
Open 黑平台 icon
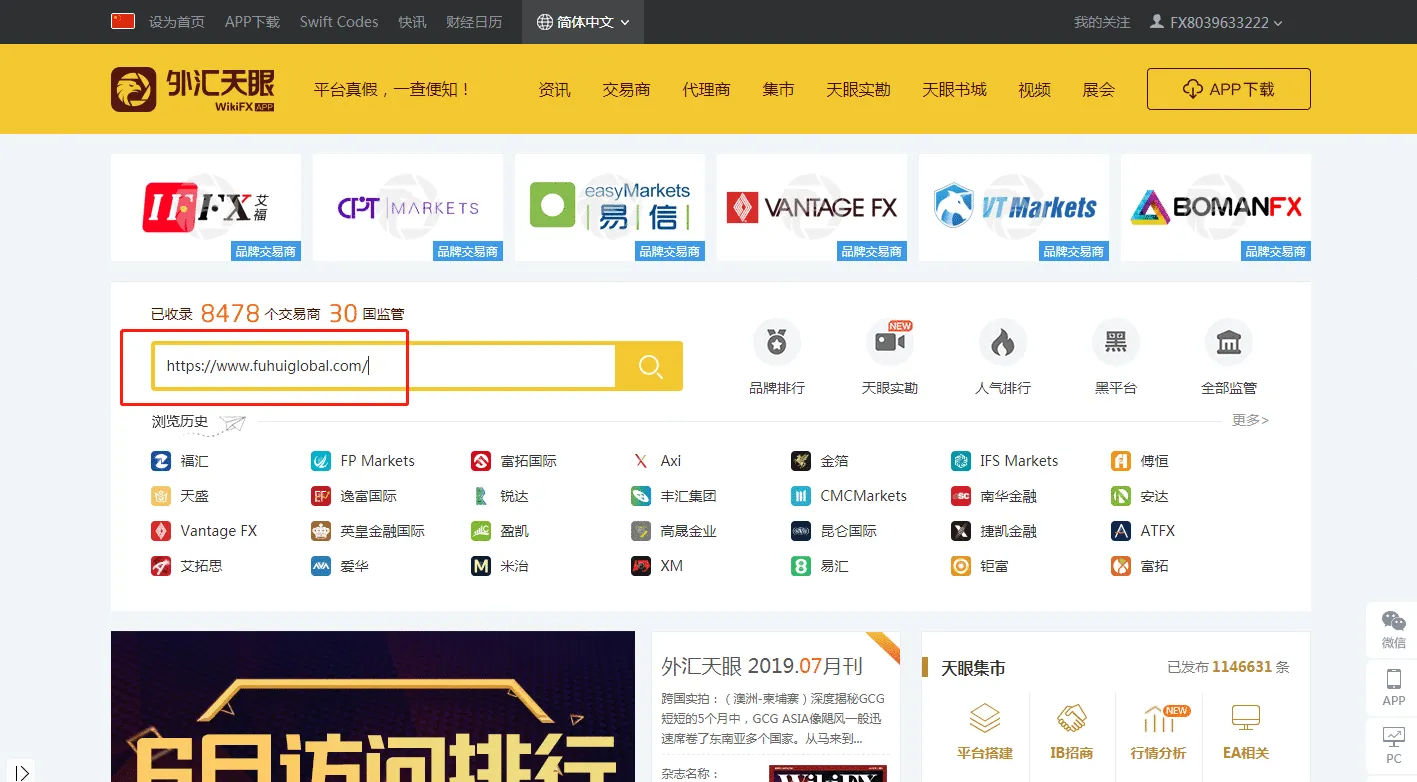click(x=1116, y=343)
